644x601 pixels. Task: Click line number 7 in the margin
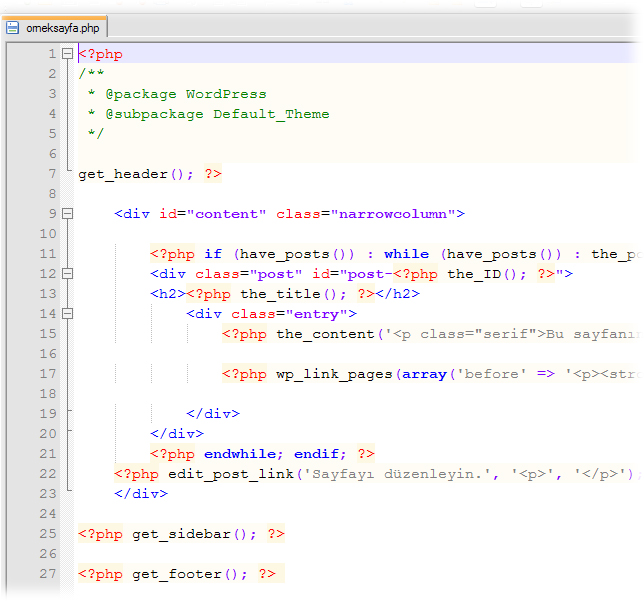(x=52, y=174)
